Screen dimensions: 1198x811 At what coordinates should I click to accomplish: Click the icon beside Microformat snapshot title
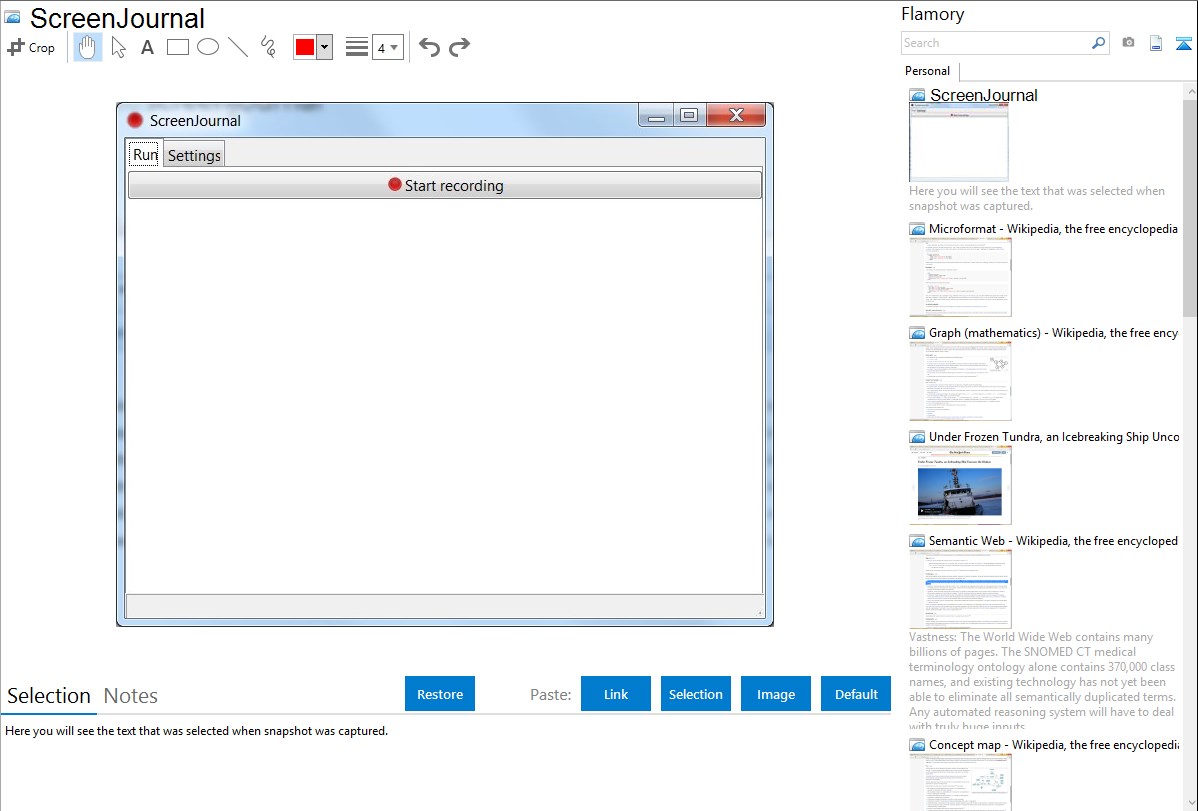(918, 229)
